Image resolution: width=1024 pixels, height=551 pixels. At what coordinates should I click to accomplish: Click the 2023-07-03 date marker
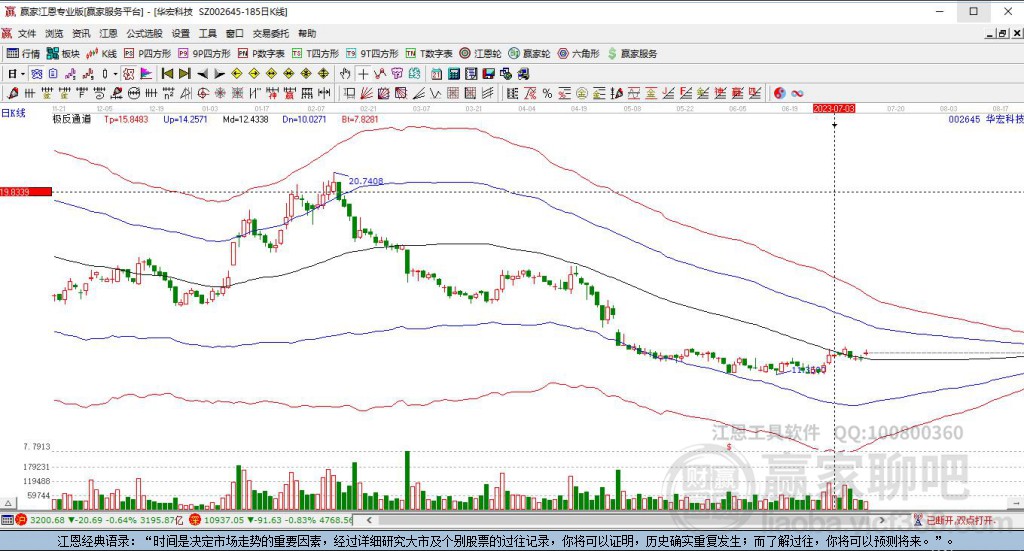coord(833,108)
